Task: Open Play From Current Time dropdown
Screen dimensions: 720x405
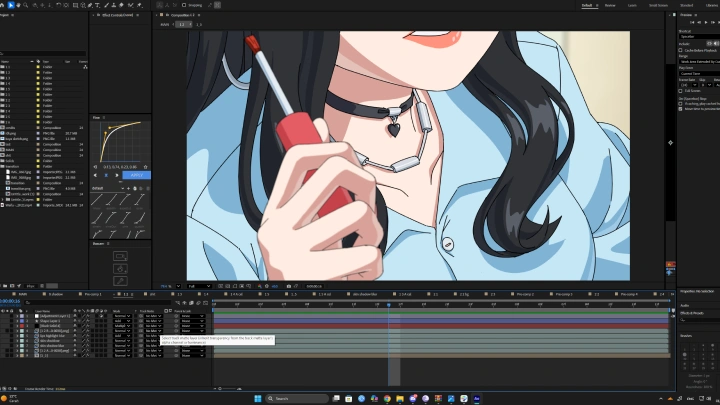Action: pos(699,73)
